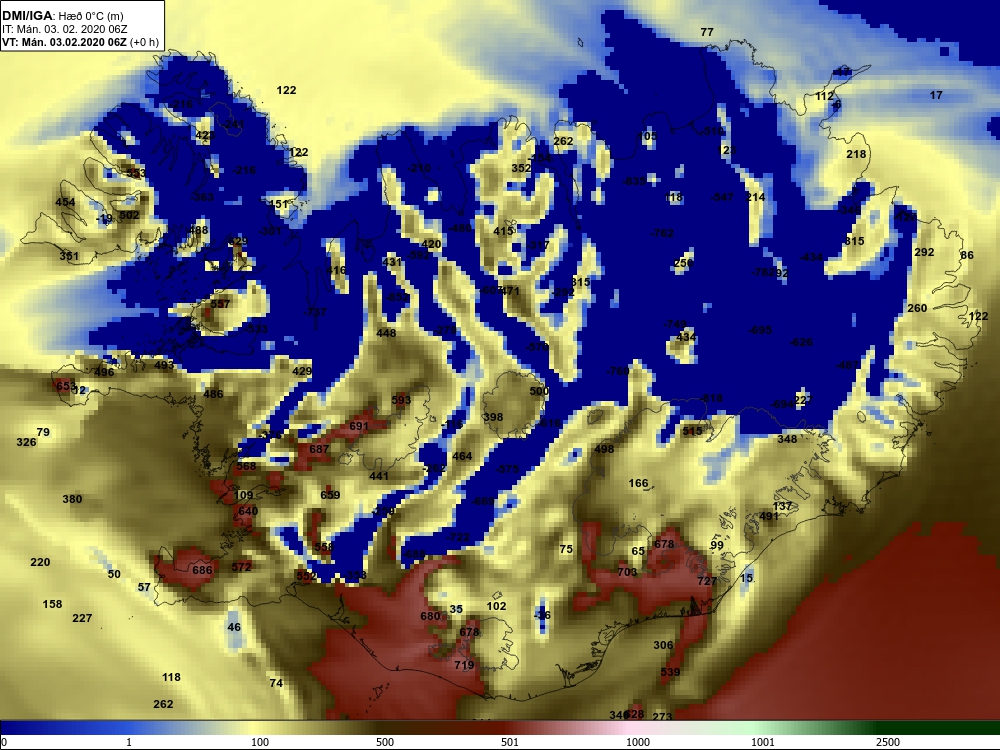Click the map value '572'
The width and height of the screenshot is (1000, 750).
[241, 566]
